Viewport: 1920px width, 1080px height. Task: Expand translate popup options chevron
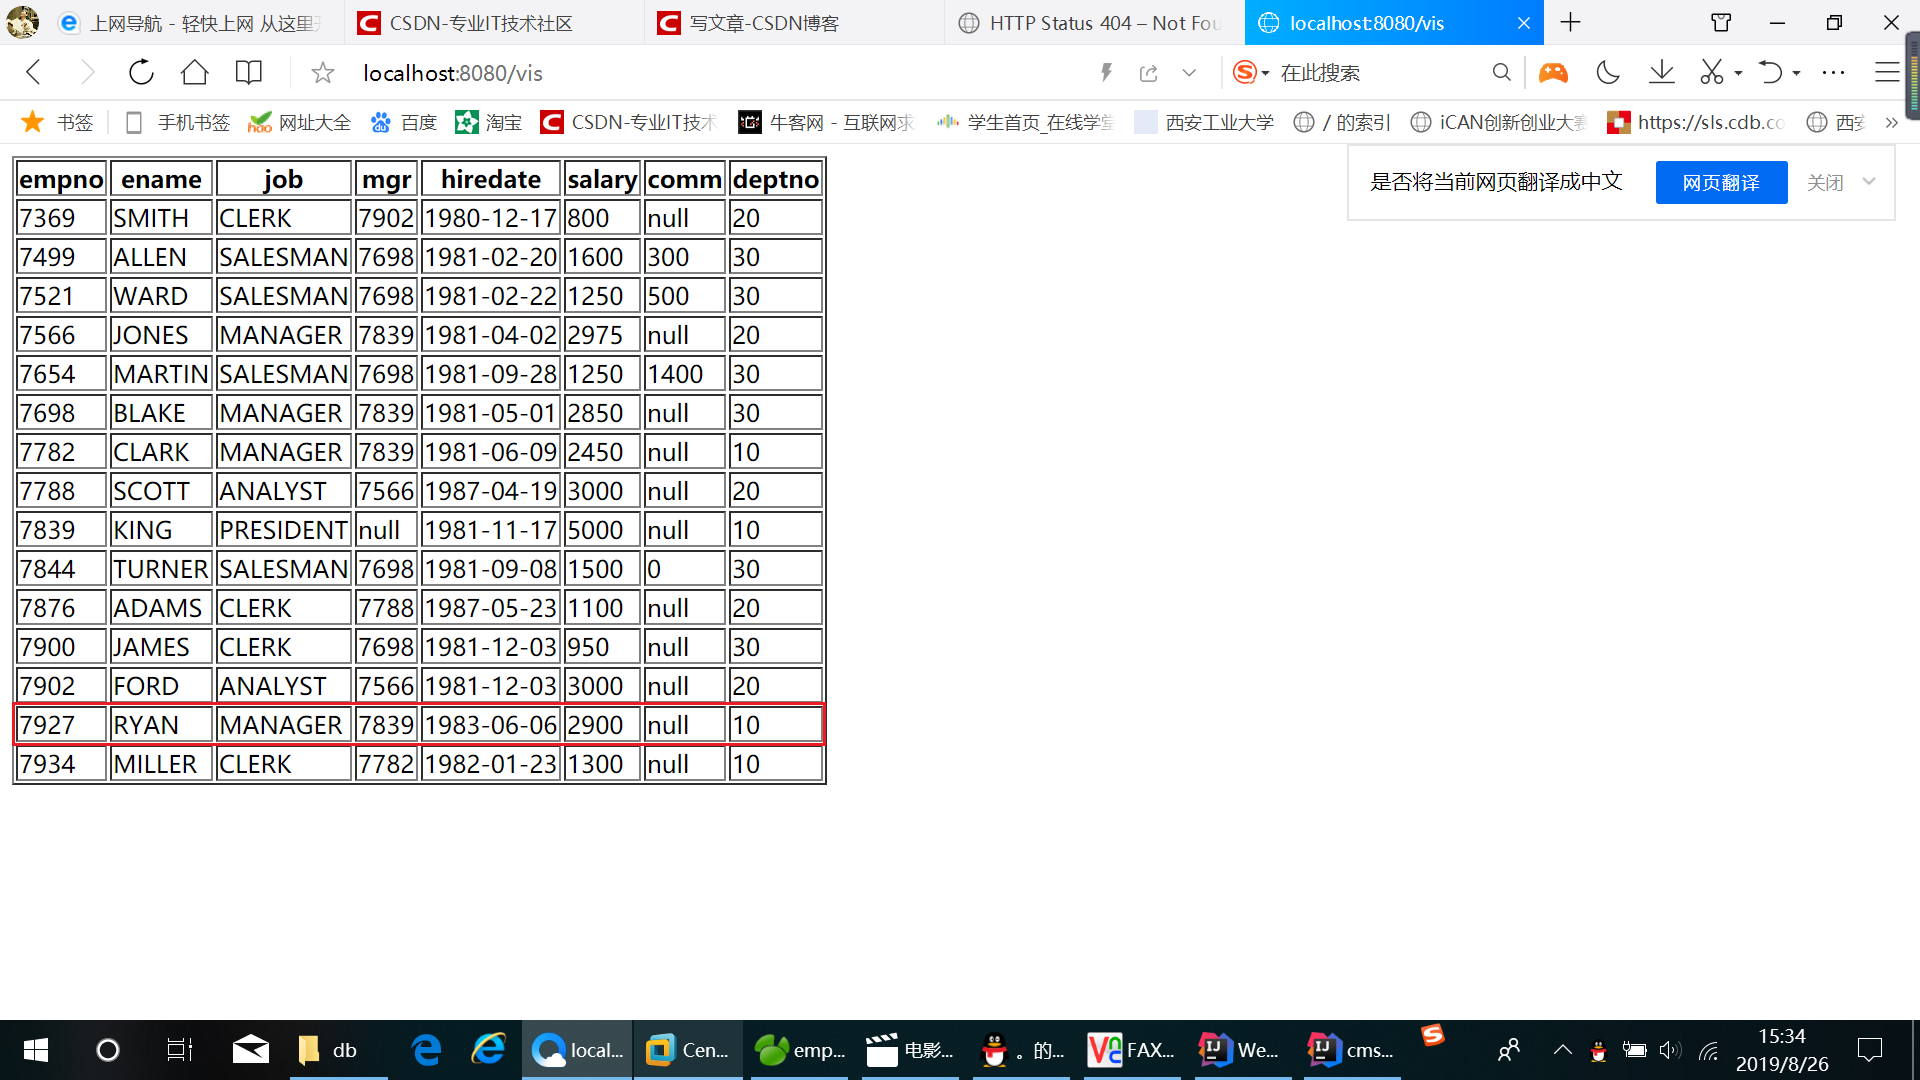point(1868,182)
